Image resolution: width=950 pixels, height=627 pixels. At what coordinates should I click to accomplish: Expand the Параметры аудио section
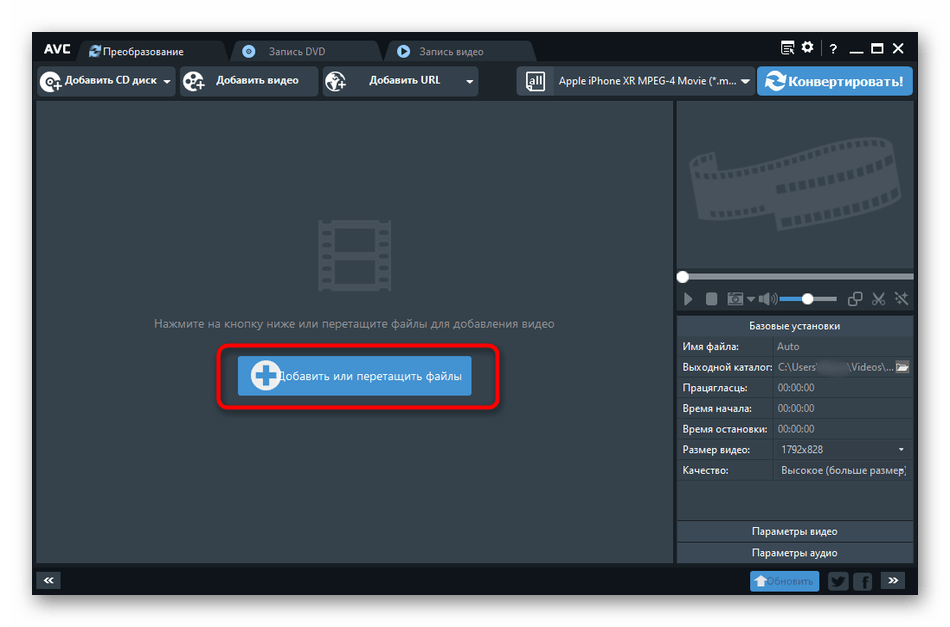coord(795,553)
